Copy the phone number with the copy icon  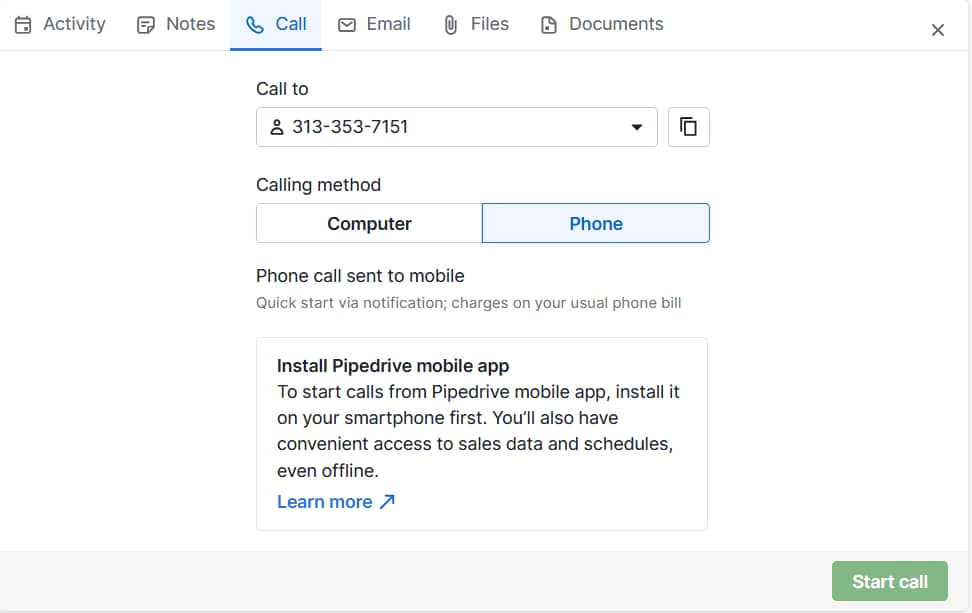(688, 127)
